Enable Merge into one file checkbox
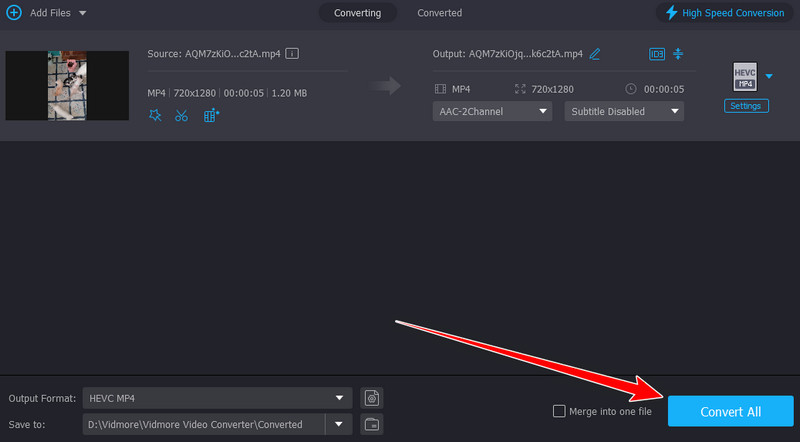This screenshot has width=800, height=442. coord(559,411)
